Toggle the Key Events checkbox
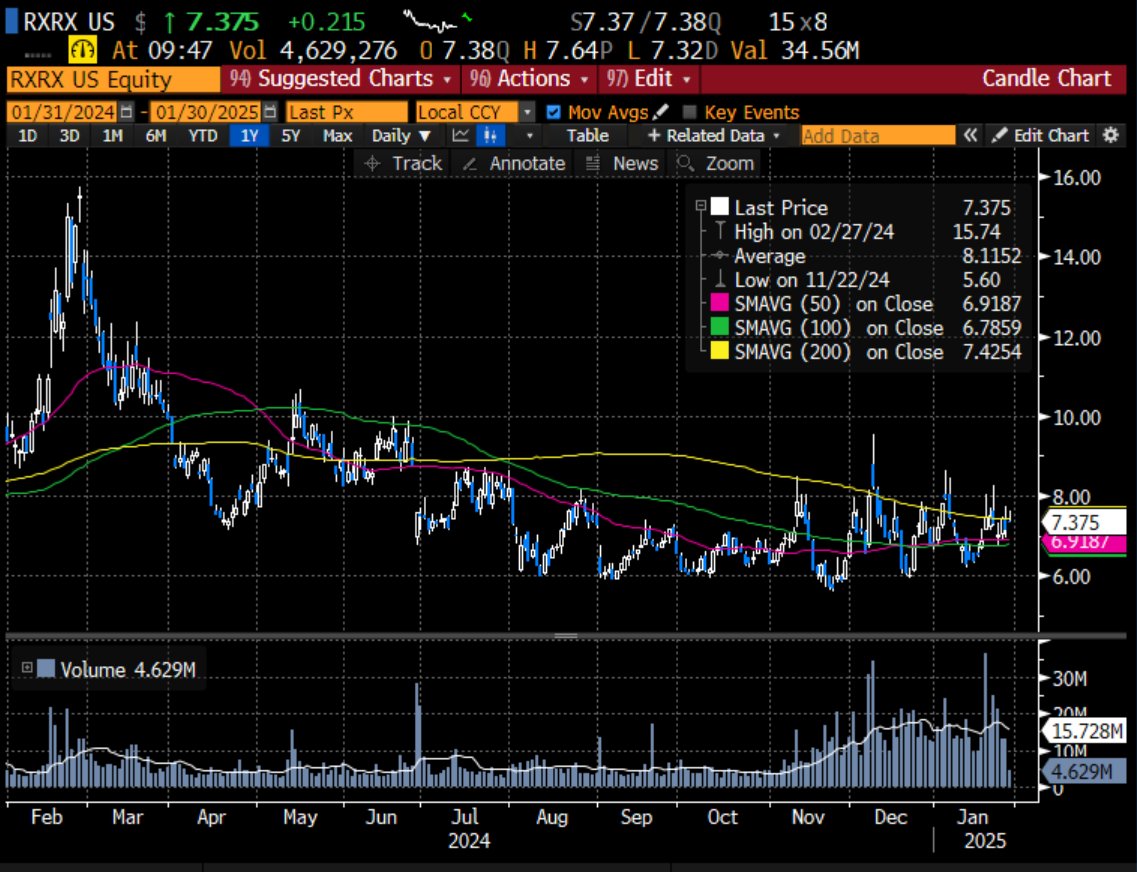This screenshot has height=872, width=1137. tap(690, 112)
